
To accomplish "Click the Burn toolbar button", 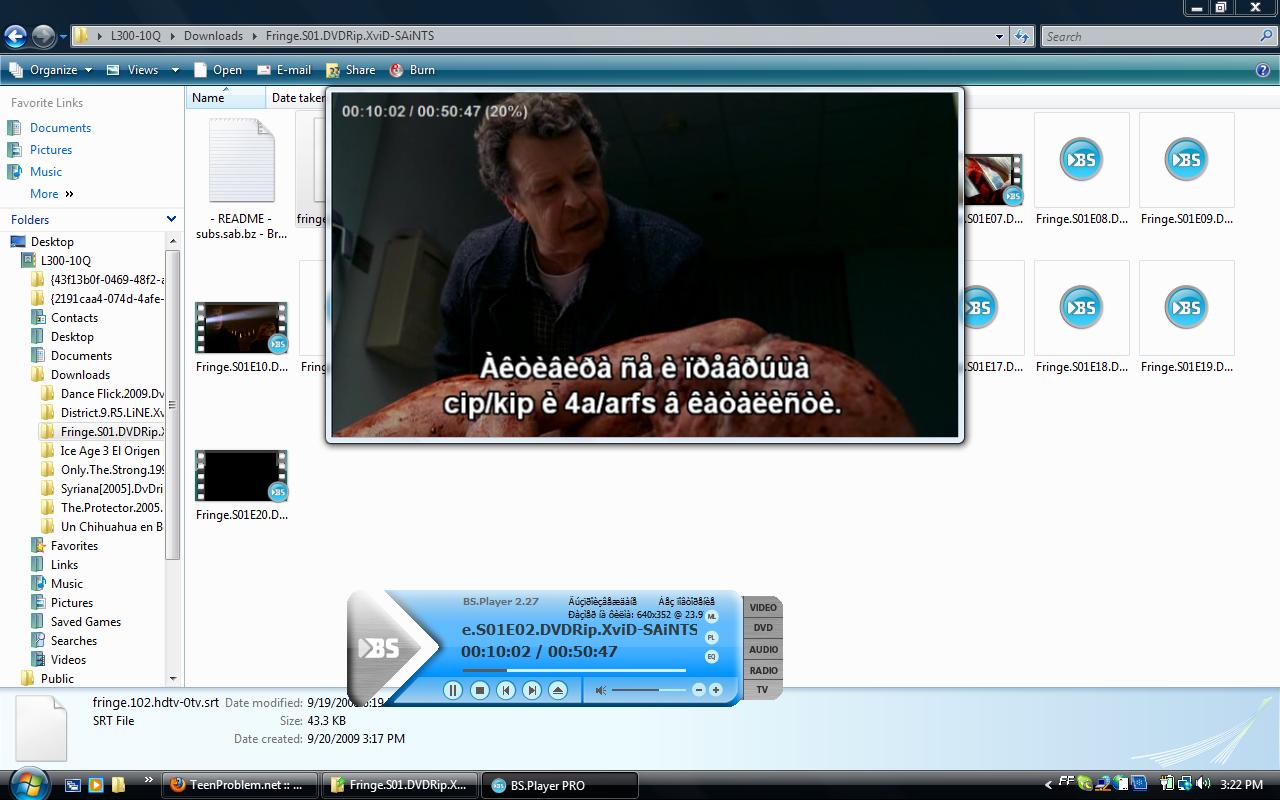I will [x=412, y=70].
